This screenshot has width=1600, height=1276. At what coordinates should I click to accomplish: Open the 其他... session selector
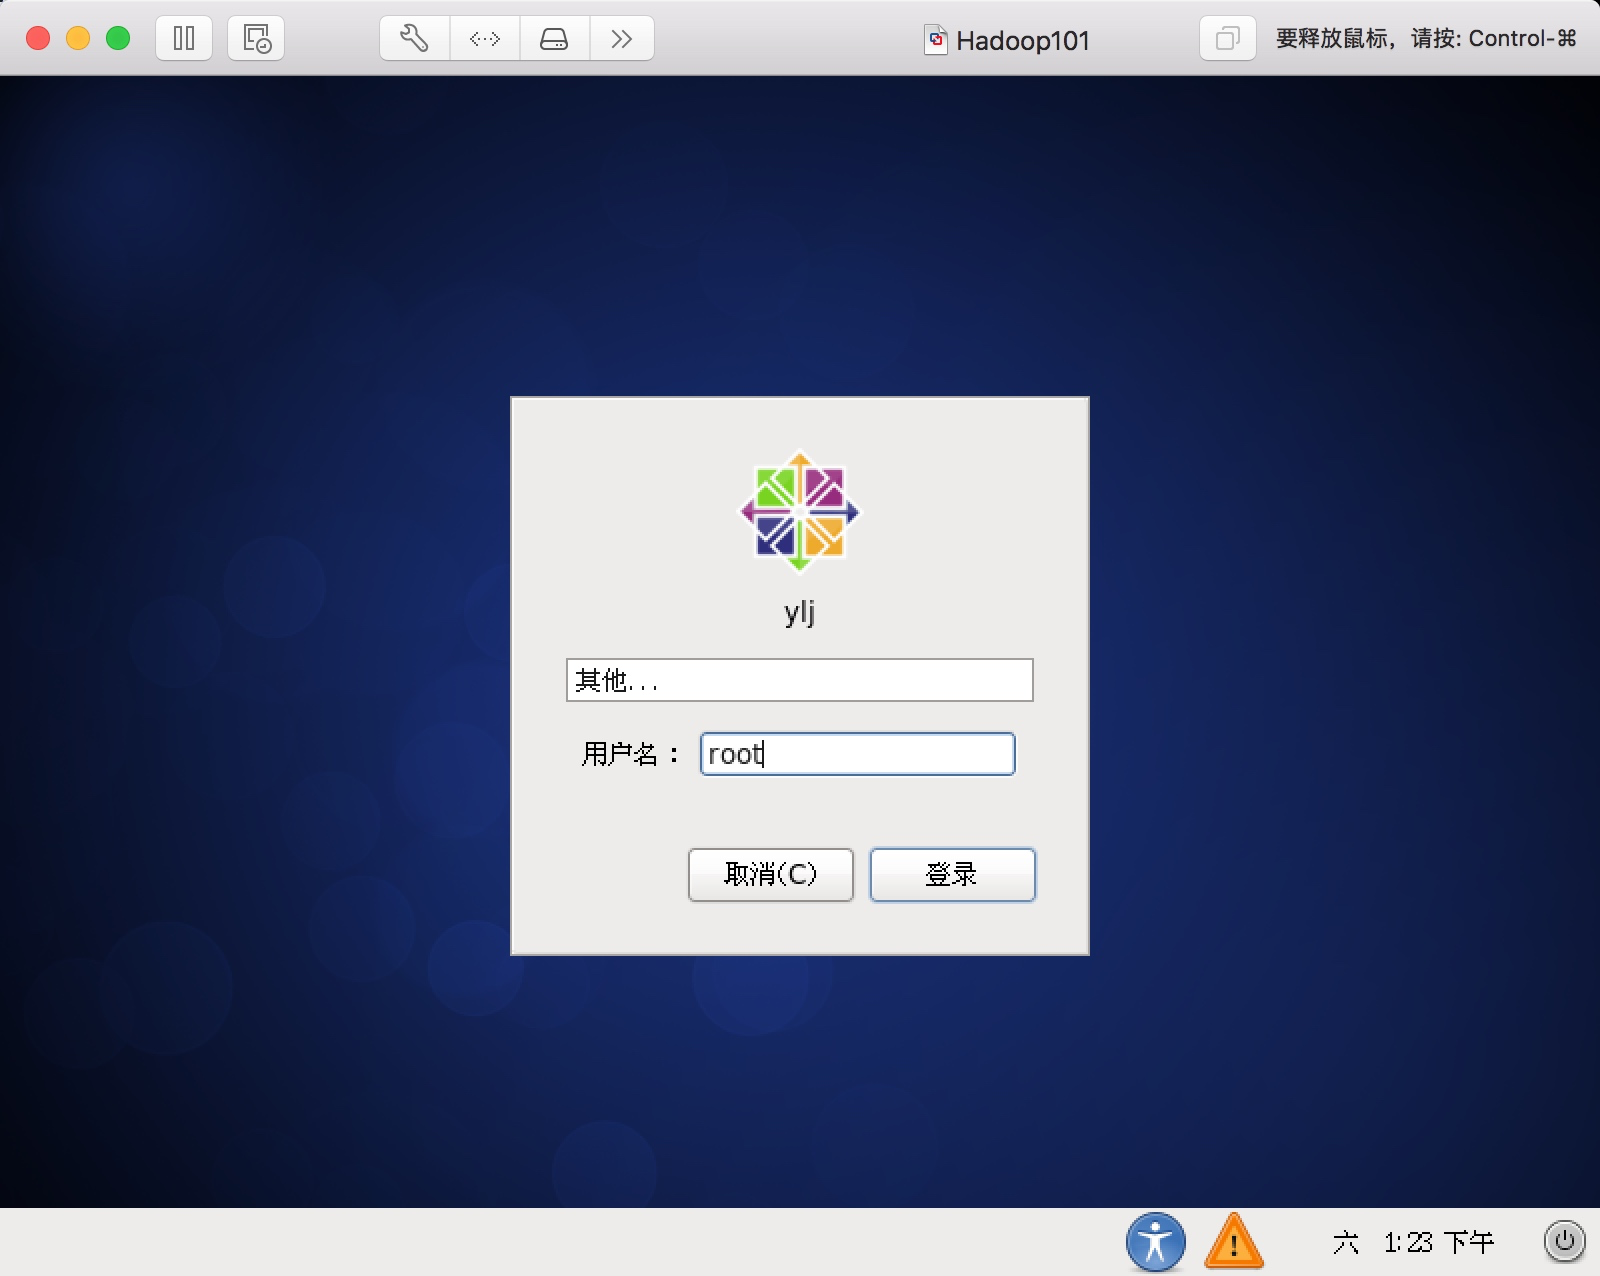pyautogui.click(x=800, y=680)
